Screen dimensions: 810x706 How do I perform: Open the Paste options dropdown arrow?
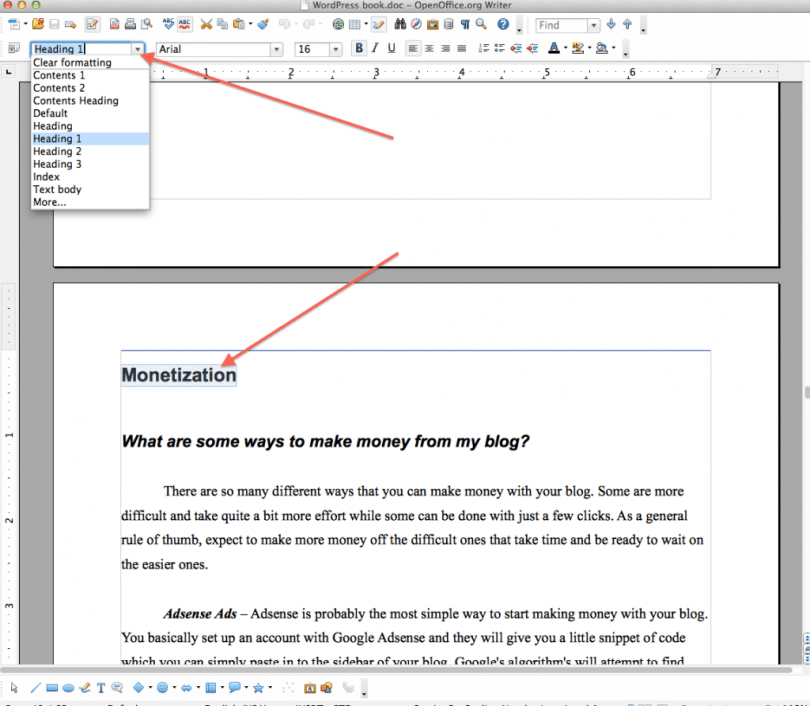pos(251,24)
